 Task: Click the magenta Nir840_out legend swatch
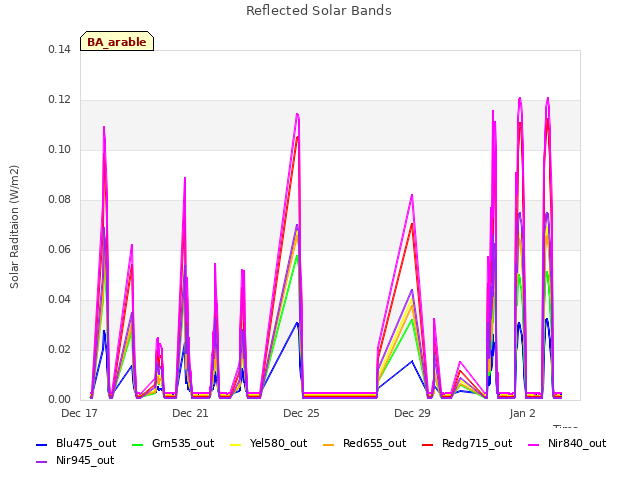[534, 444]
